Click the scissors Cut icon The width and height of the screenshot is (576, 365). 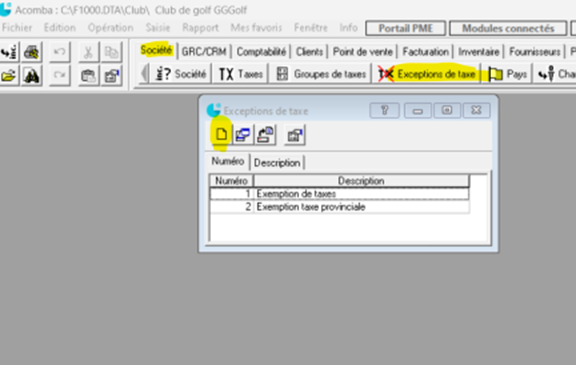88,53
